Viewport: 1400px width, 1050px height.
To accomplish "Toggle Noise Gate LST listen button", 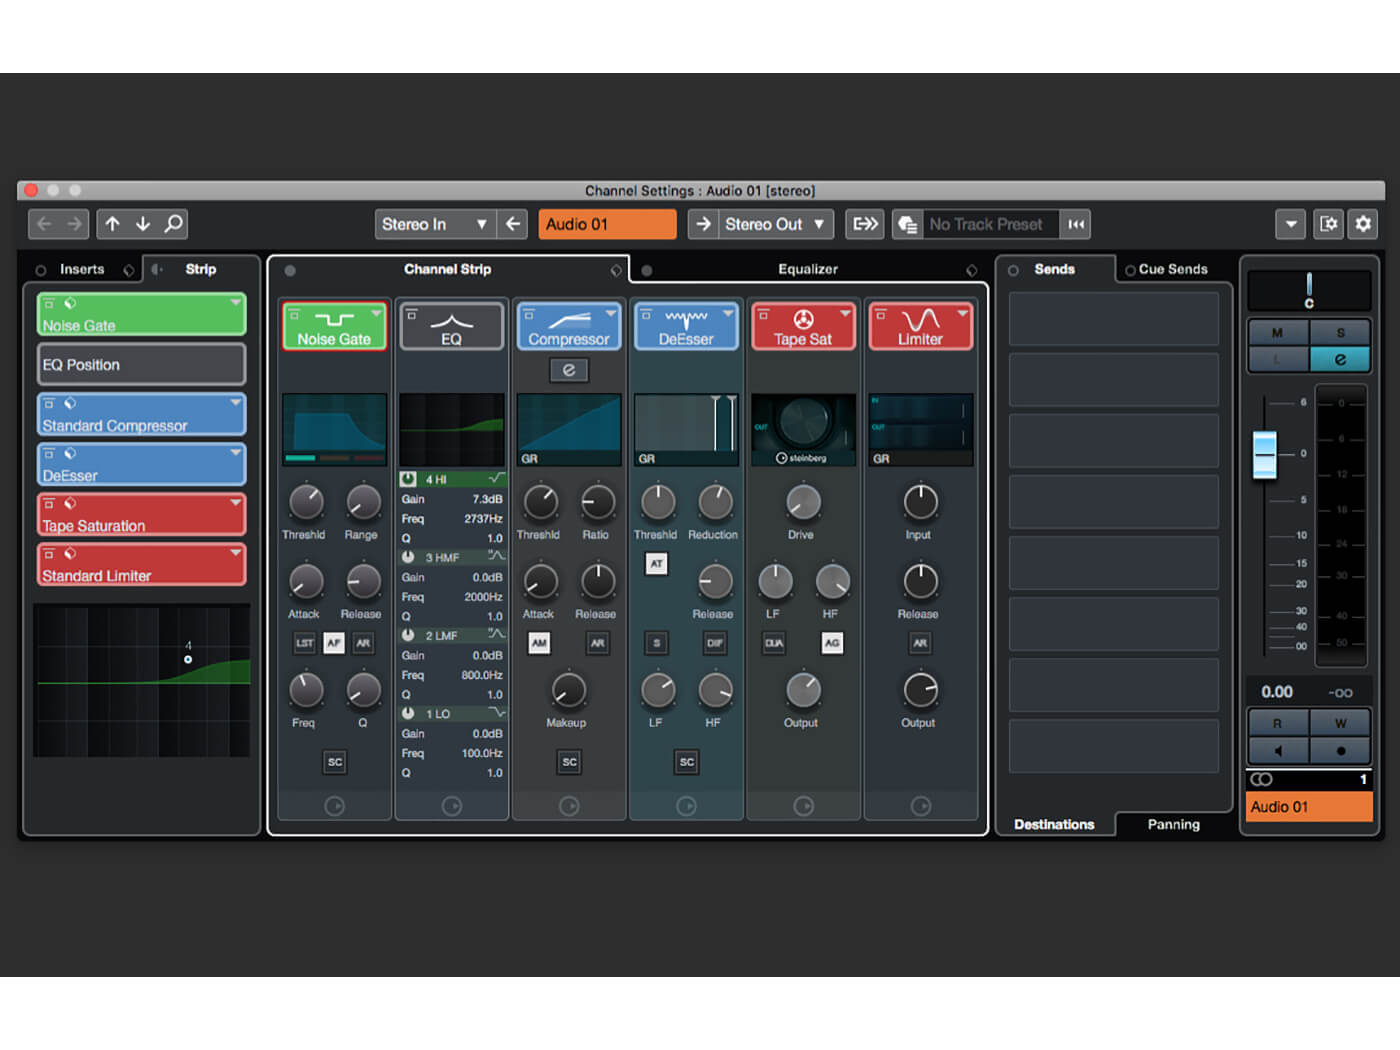I will (x=305, y=643).
